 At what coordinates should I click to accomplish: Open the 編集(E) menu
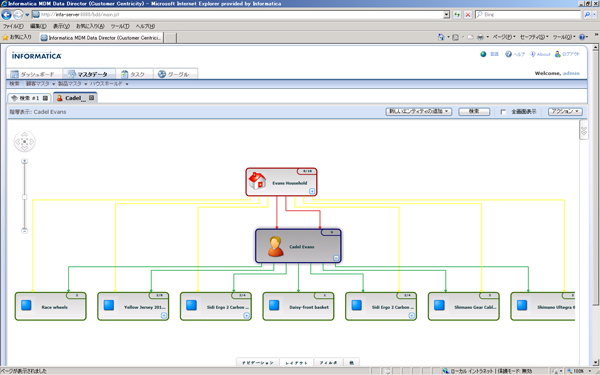pyautogui.click(x=38, y=26)
